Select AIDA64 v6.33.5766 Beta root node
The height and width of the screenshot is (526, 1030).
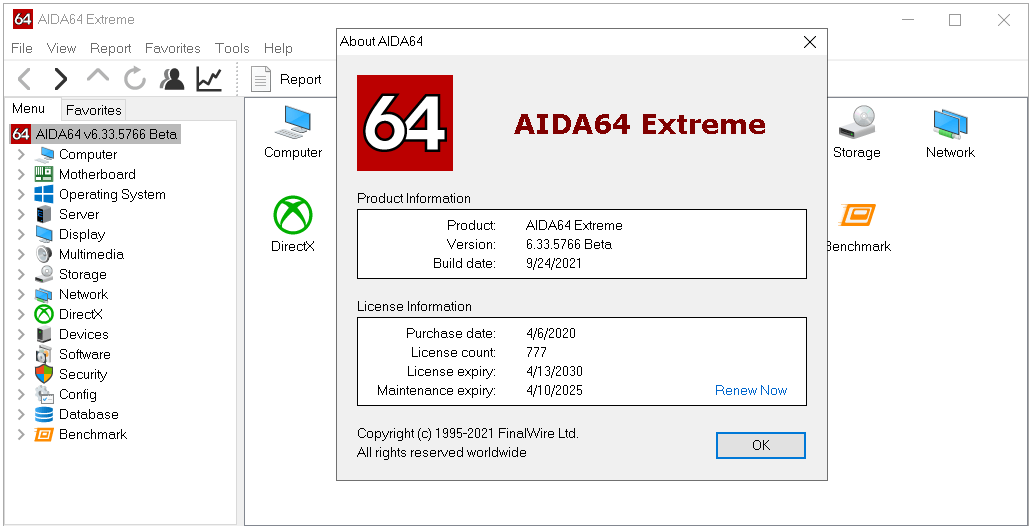click(95, 135)
